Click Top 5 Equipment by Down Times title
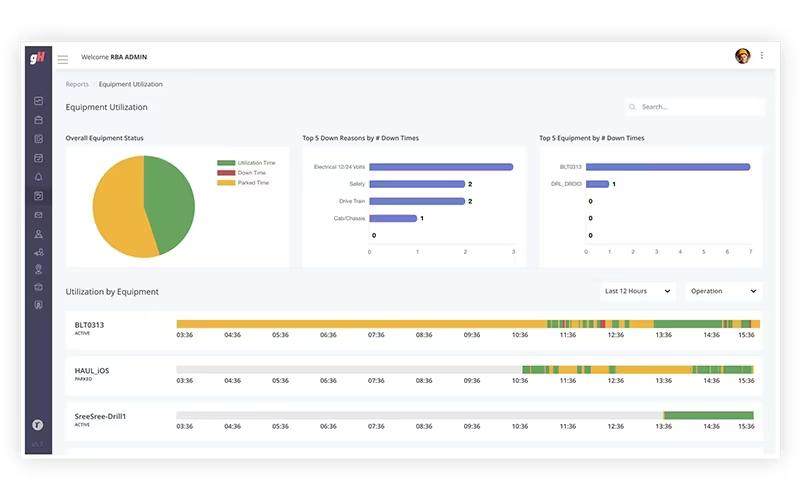The image size is (800, 500). pyautogui.click(x=591, y=138)
